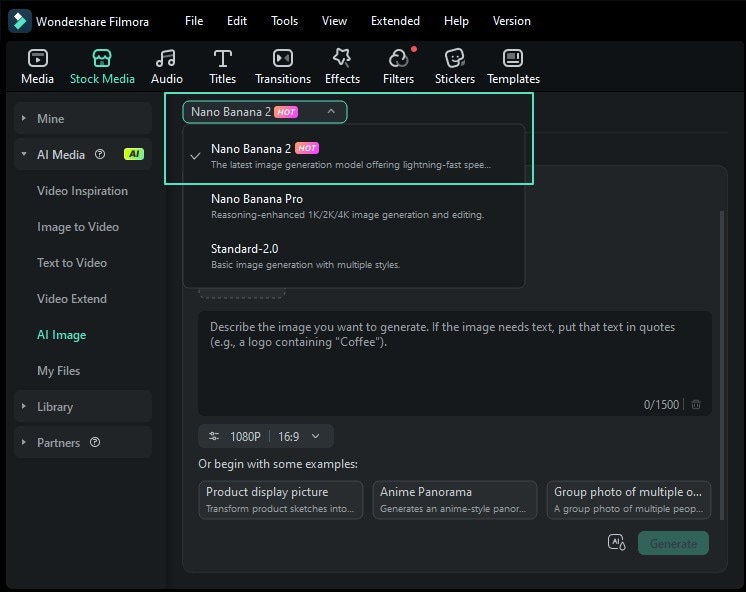Open Video Inspiration in sidebar

[82, 191]
